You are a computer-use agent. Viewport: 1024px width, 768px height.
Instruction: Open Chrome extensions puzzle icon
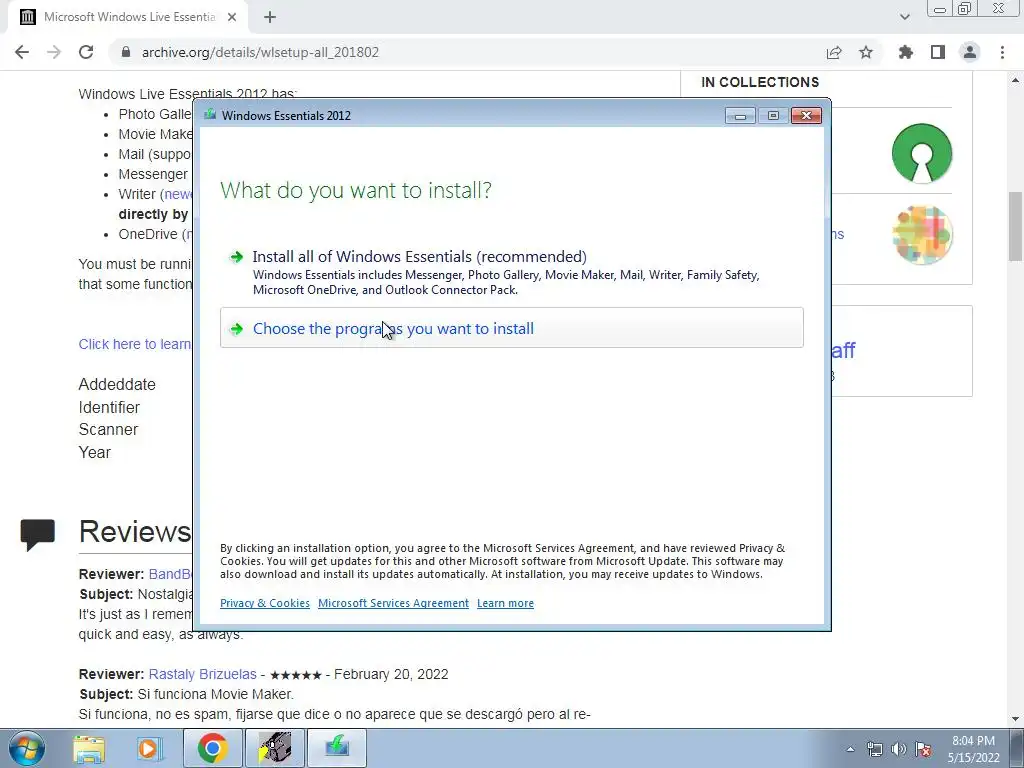pos(906,52)
